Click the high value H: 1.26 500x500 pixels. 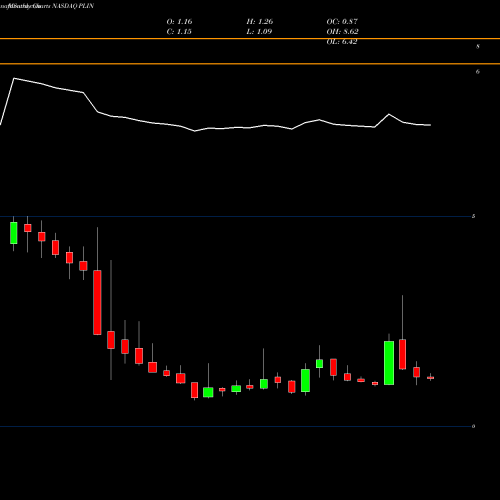point(260,22)
